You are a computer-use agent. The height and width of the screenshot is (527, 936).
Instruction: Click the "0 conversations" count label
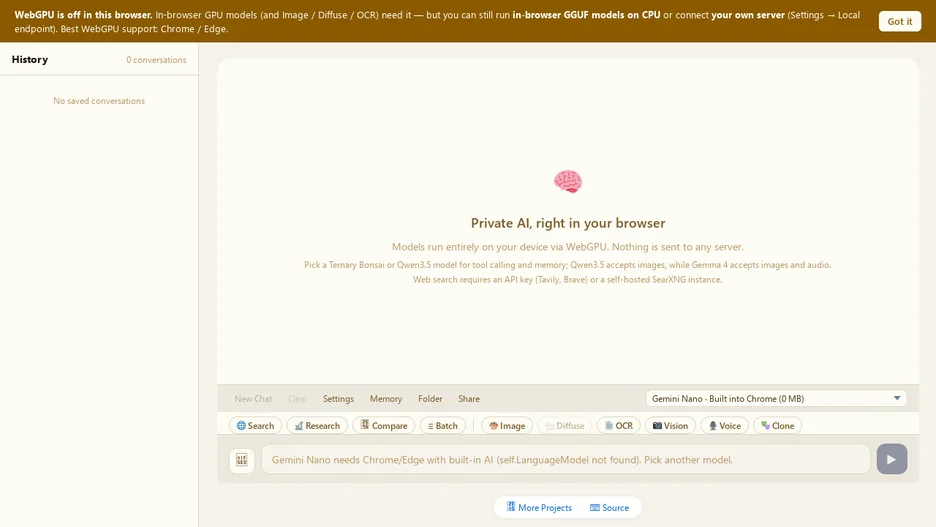coord(156,60)
